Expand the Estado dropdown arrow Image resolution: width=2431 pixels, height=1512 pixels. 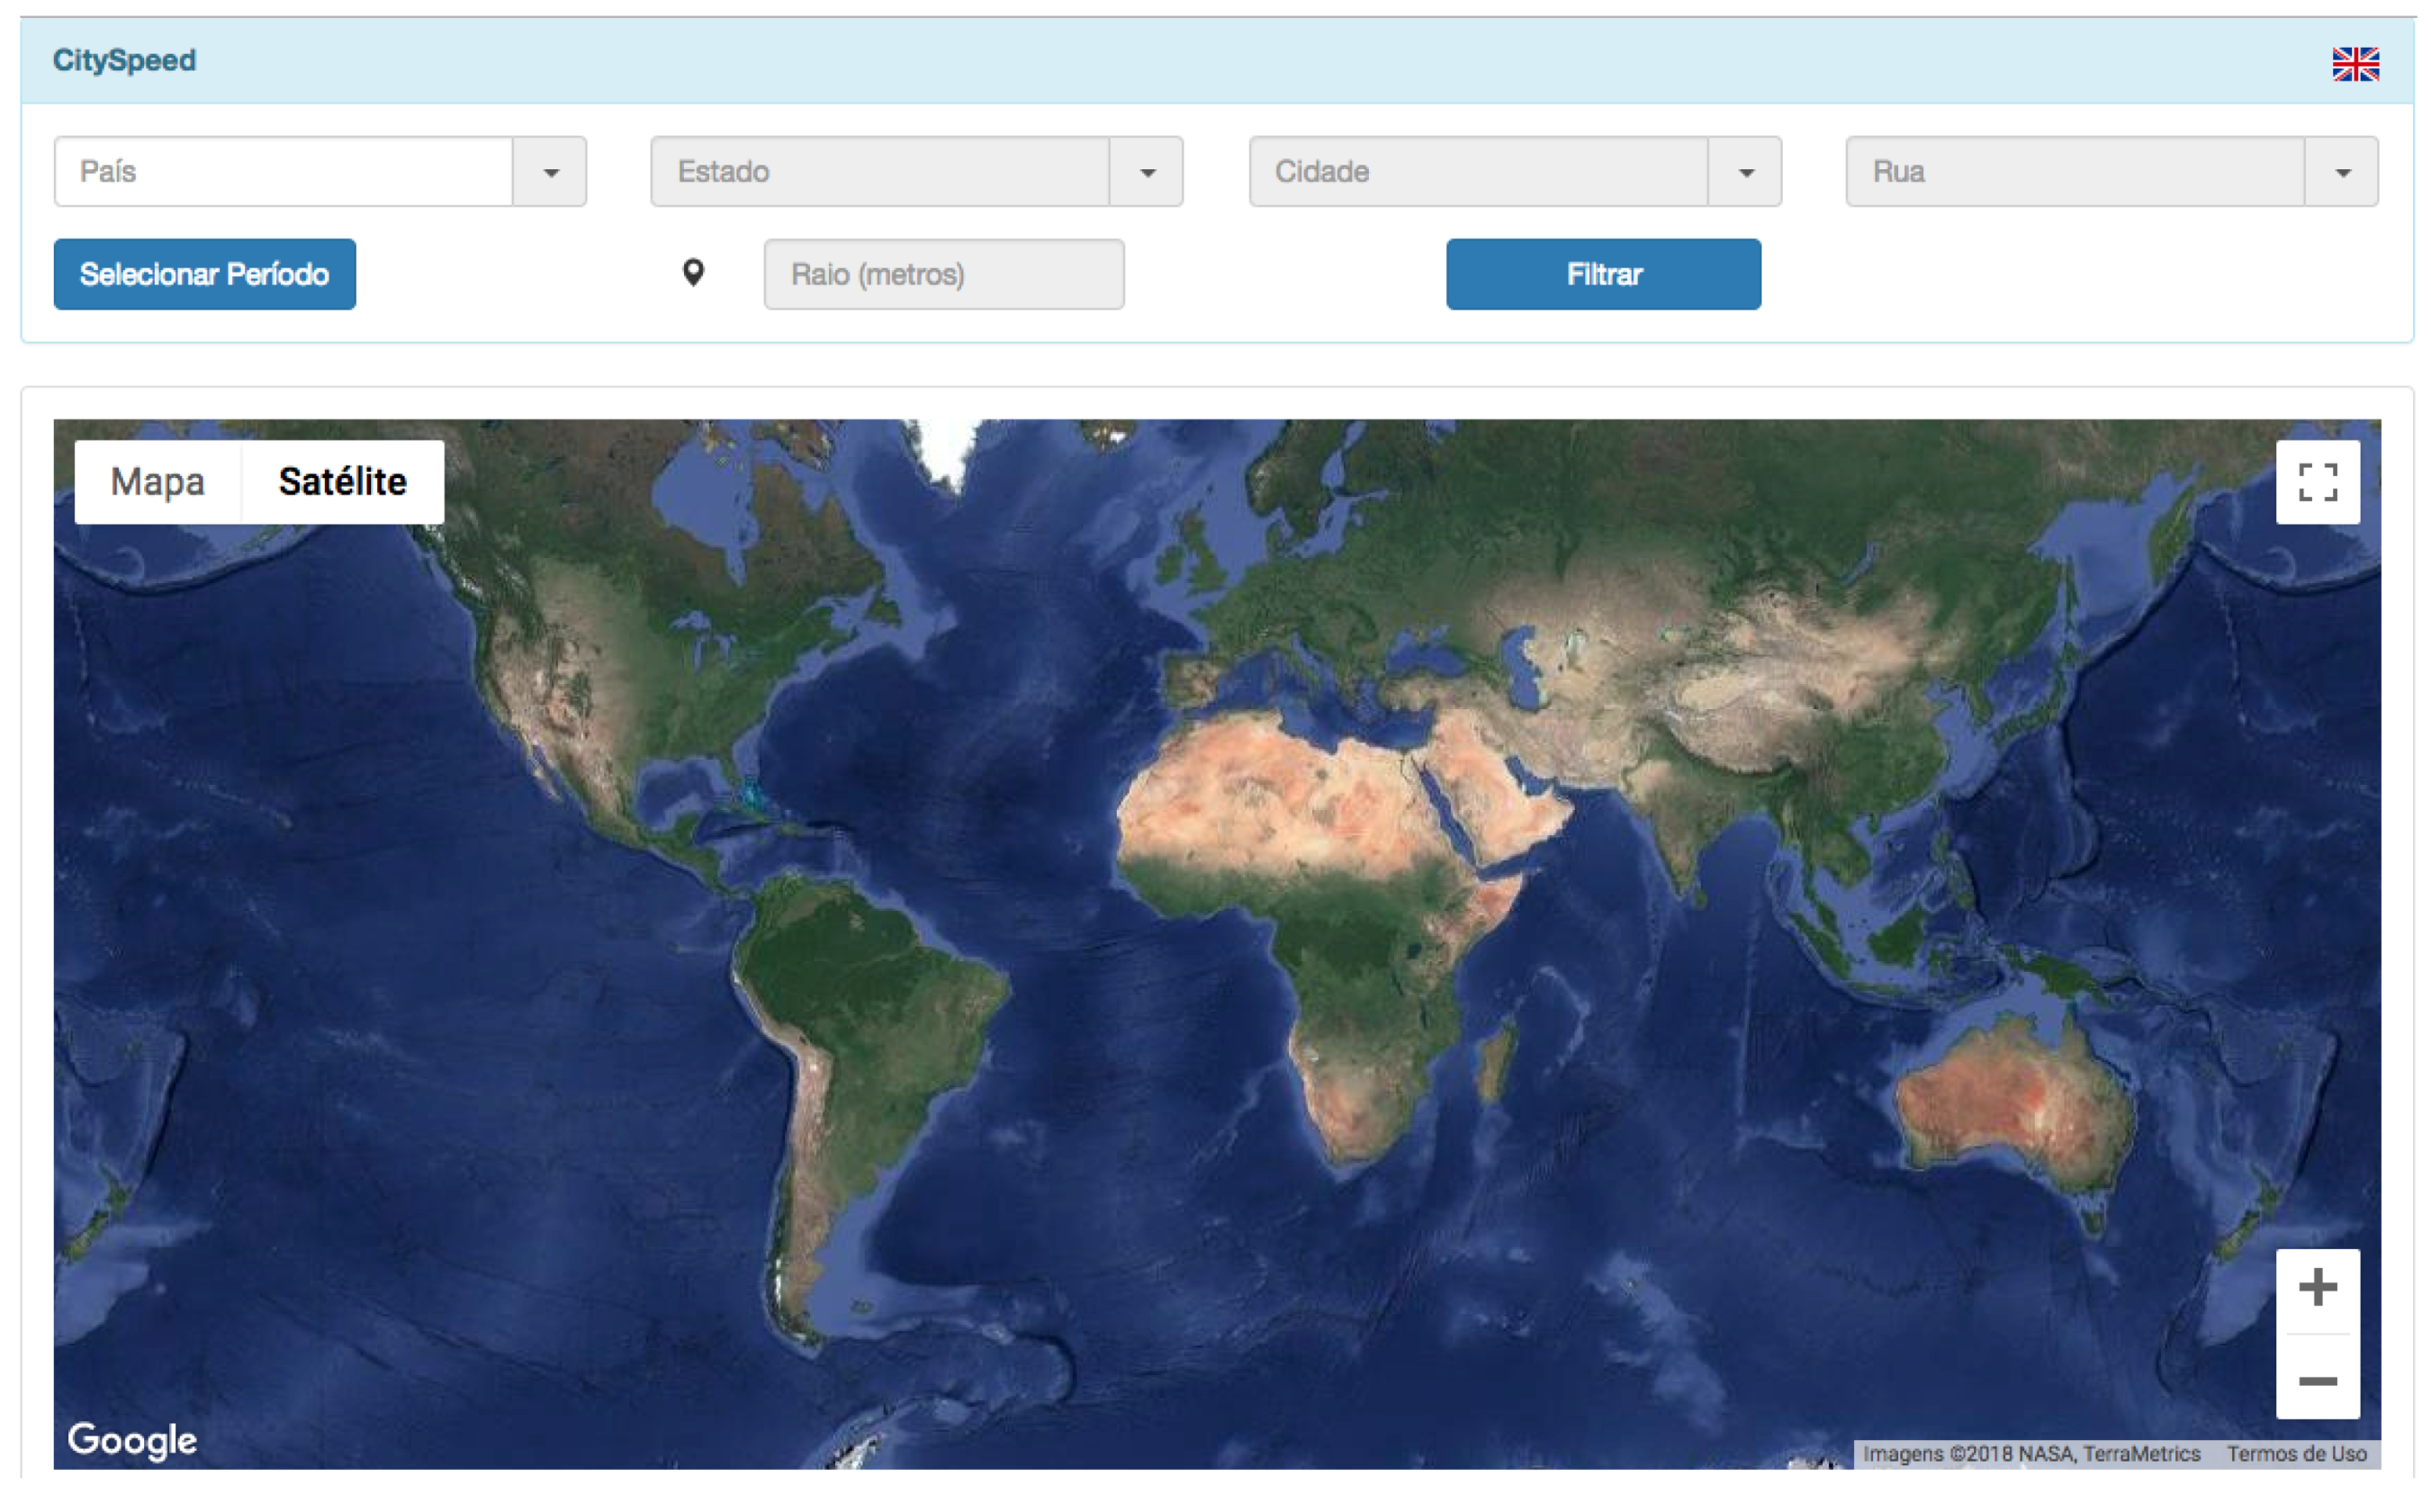tap(1147, 172)
